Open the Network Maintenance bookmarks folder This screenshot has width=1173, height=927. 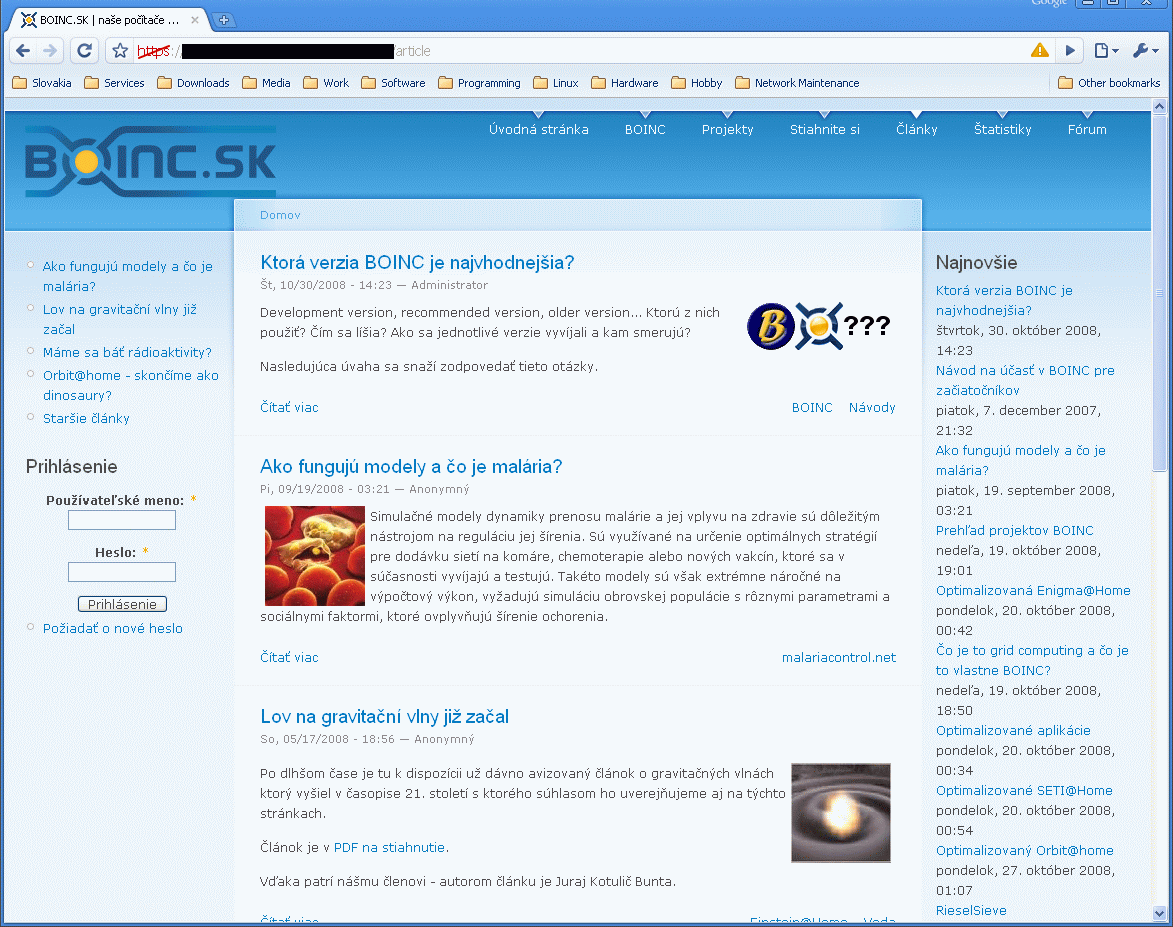pyautogui.click(x=797, y=83)
